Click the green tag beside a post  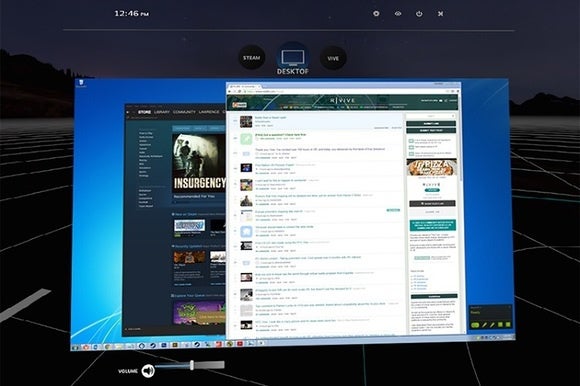(x=393, y=210)
